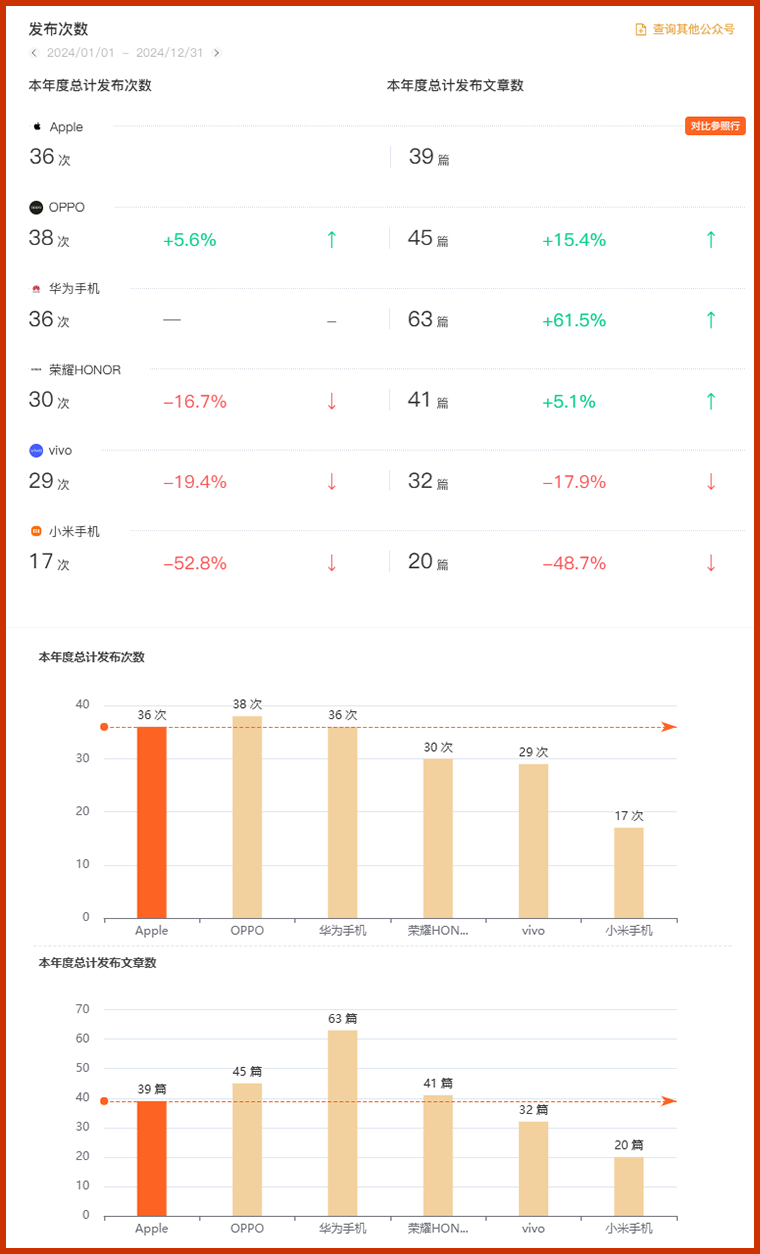This screenshot has height=1254, width=760.
Task: Click the red down arrow beside −52.8%
Action: pyautogui.click(x=332, y=563)
